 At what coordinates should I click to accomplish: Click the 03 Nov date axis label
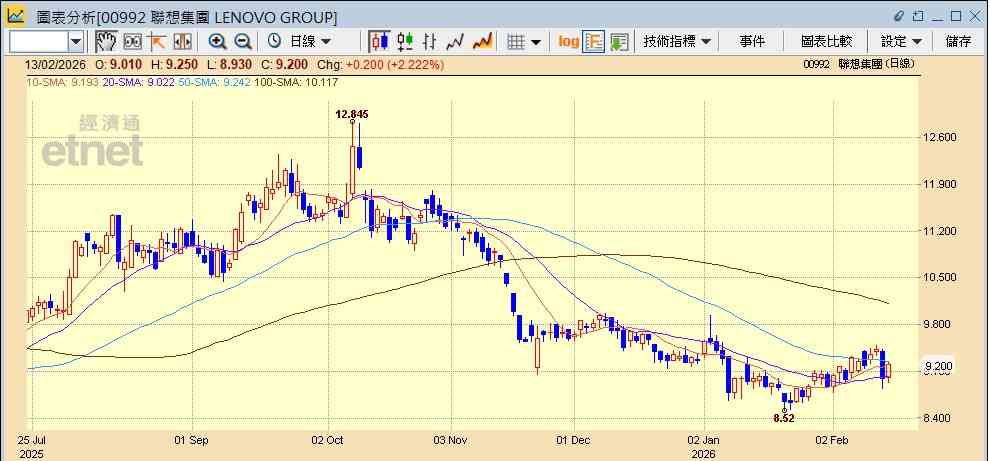click(x=451, y=440)
